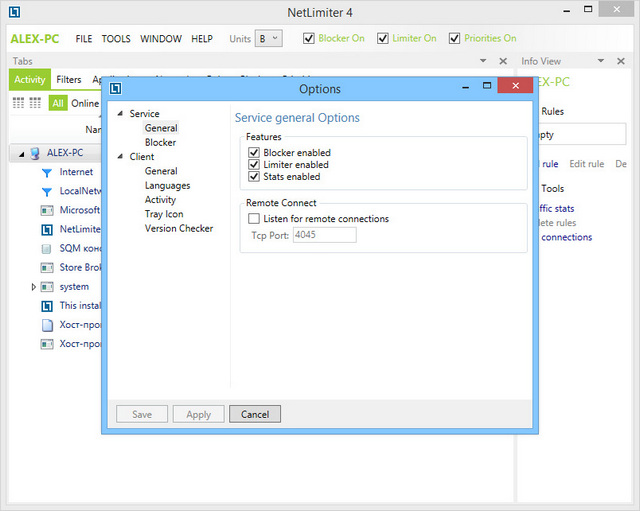Switch to the Filters tab
The image size is (640, 511).
pyautogui.click(x=69, y=80)
